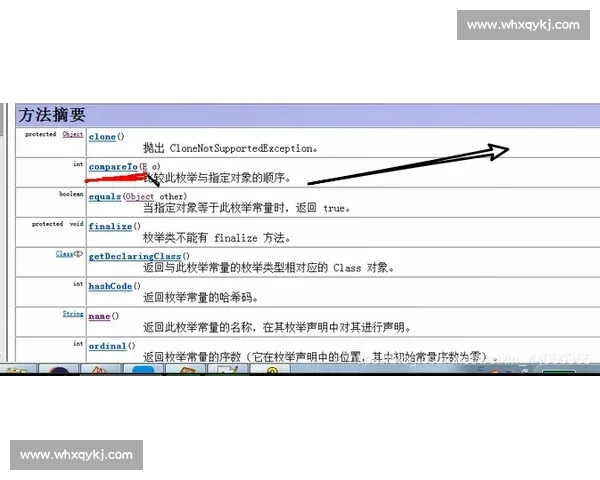Open the equals method link
This screenshot has height=480, width=600.
[x=105, y=196]
